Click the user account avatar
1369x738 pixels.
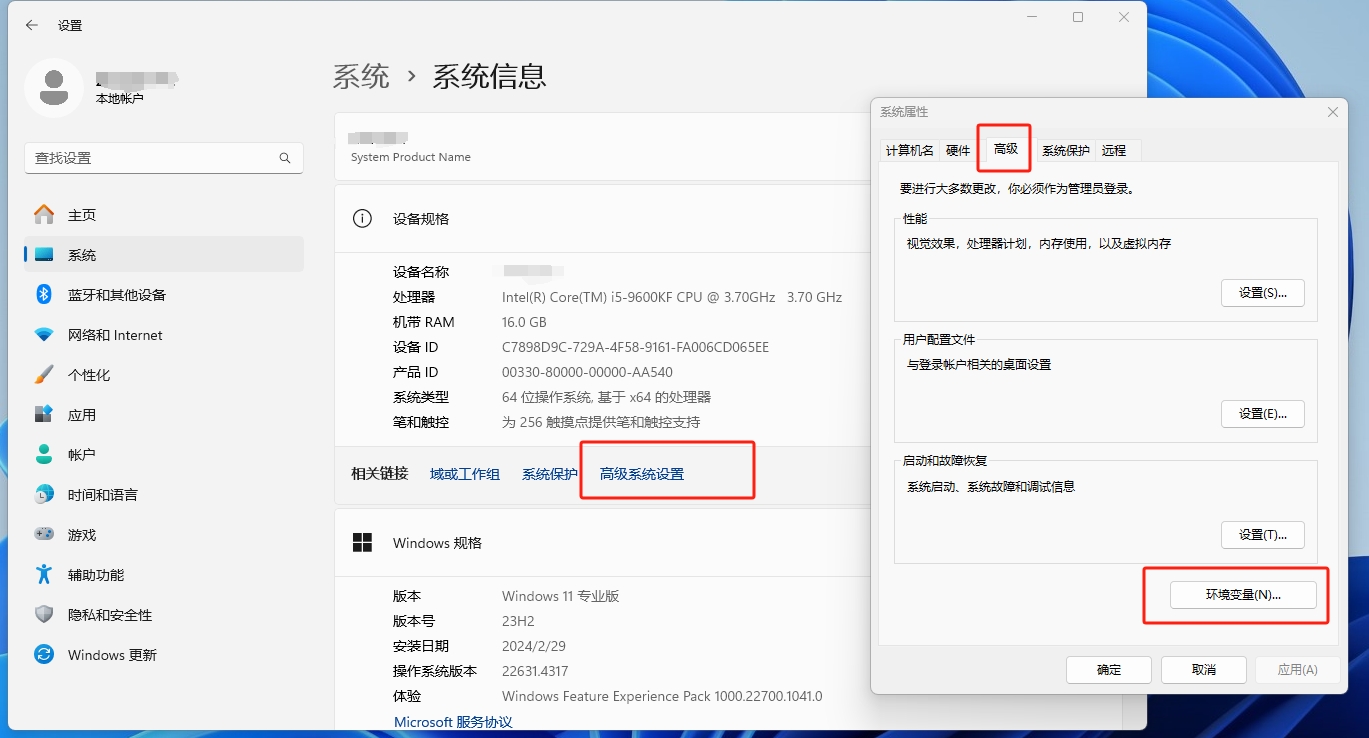(53, 87)
